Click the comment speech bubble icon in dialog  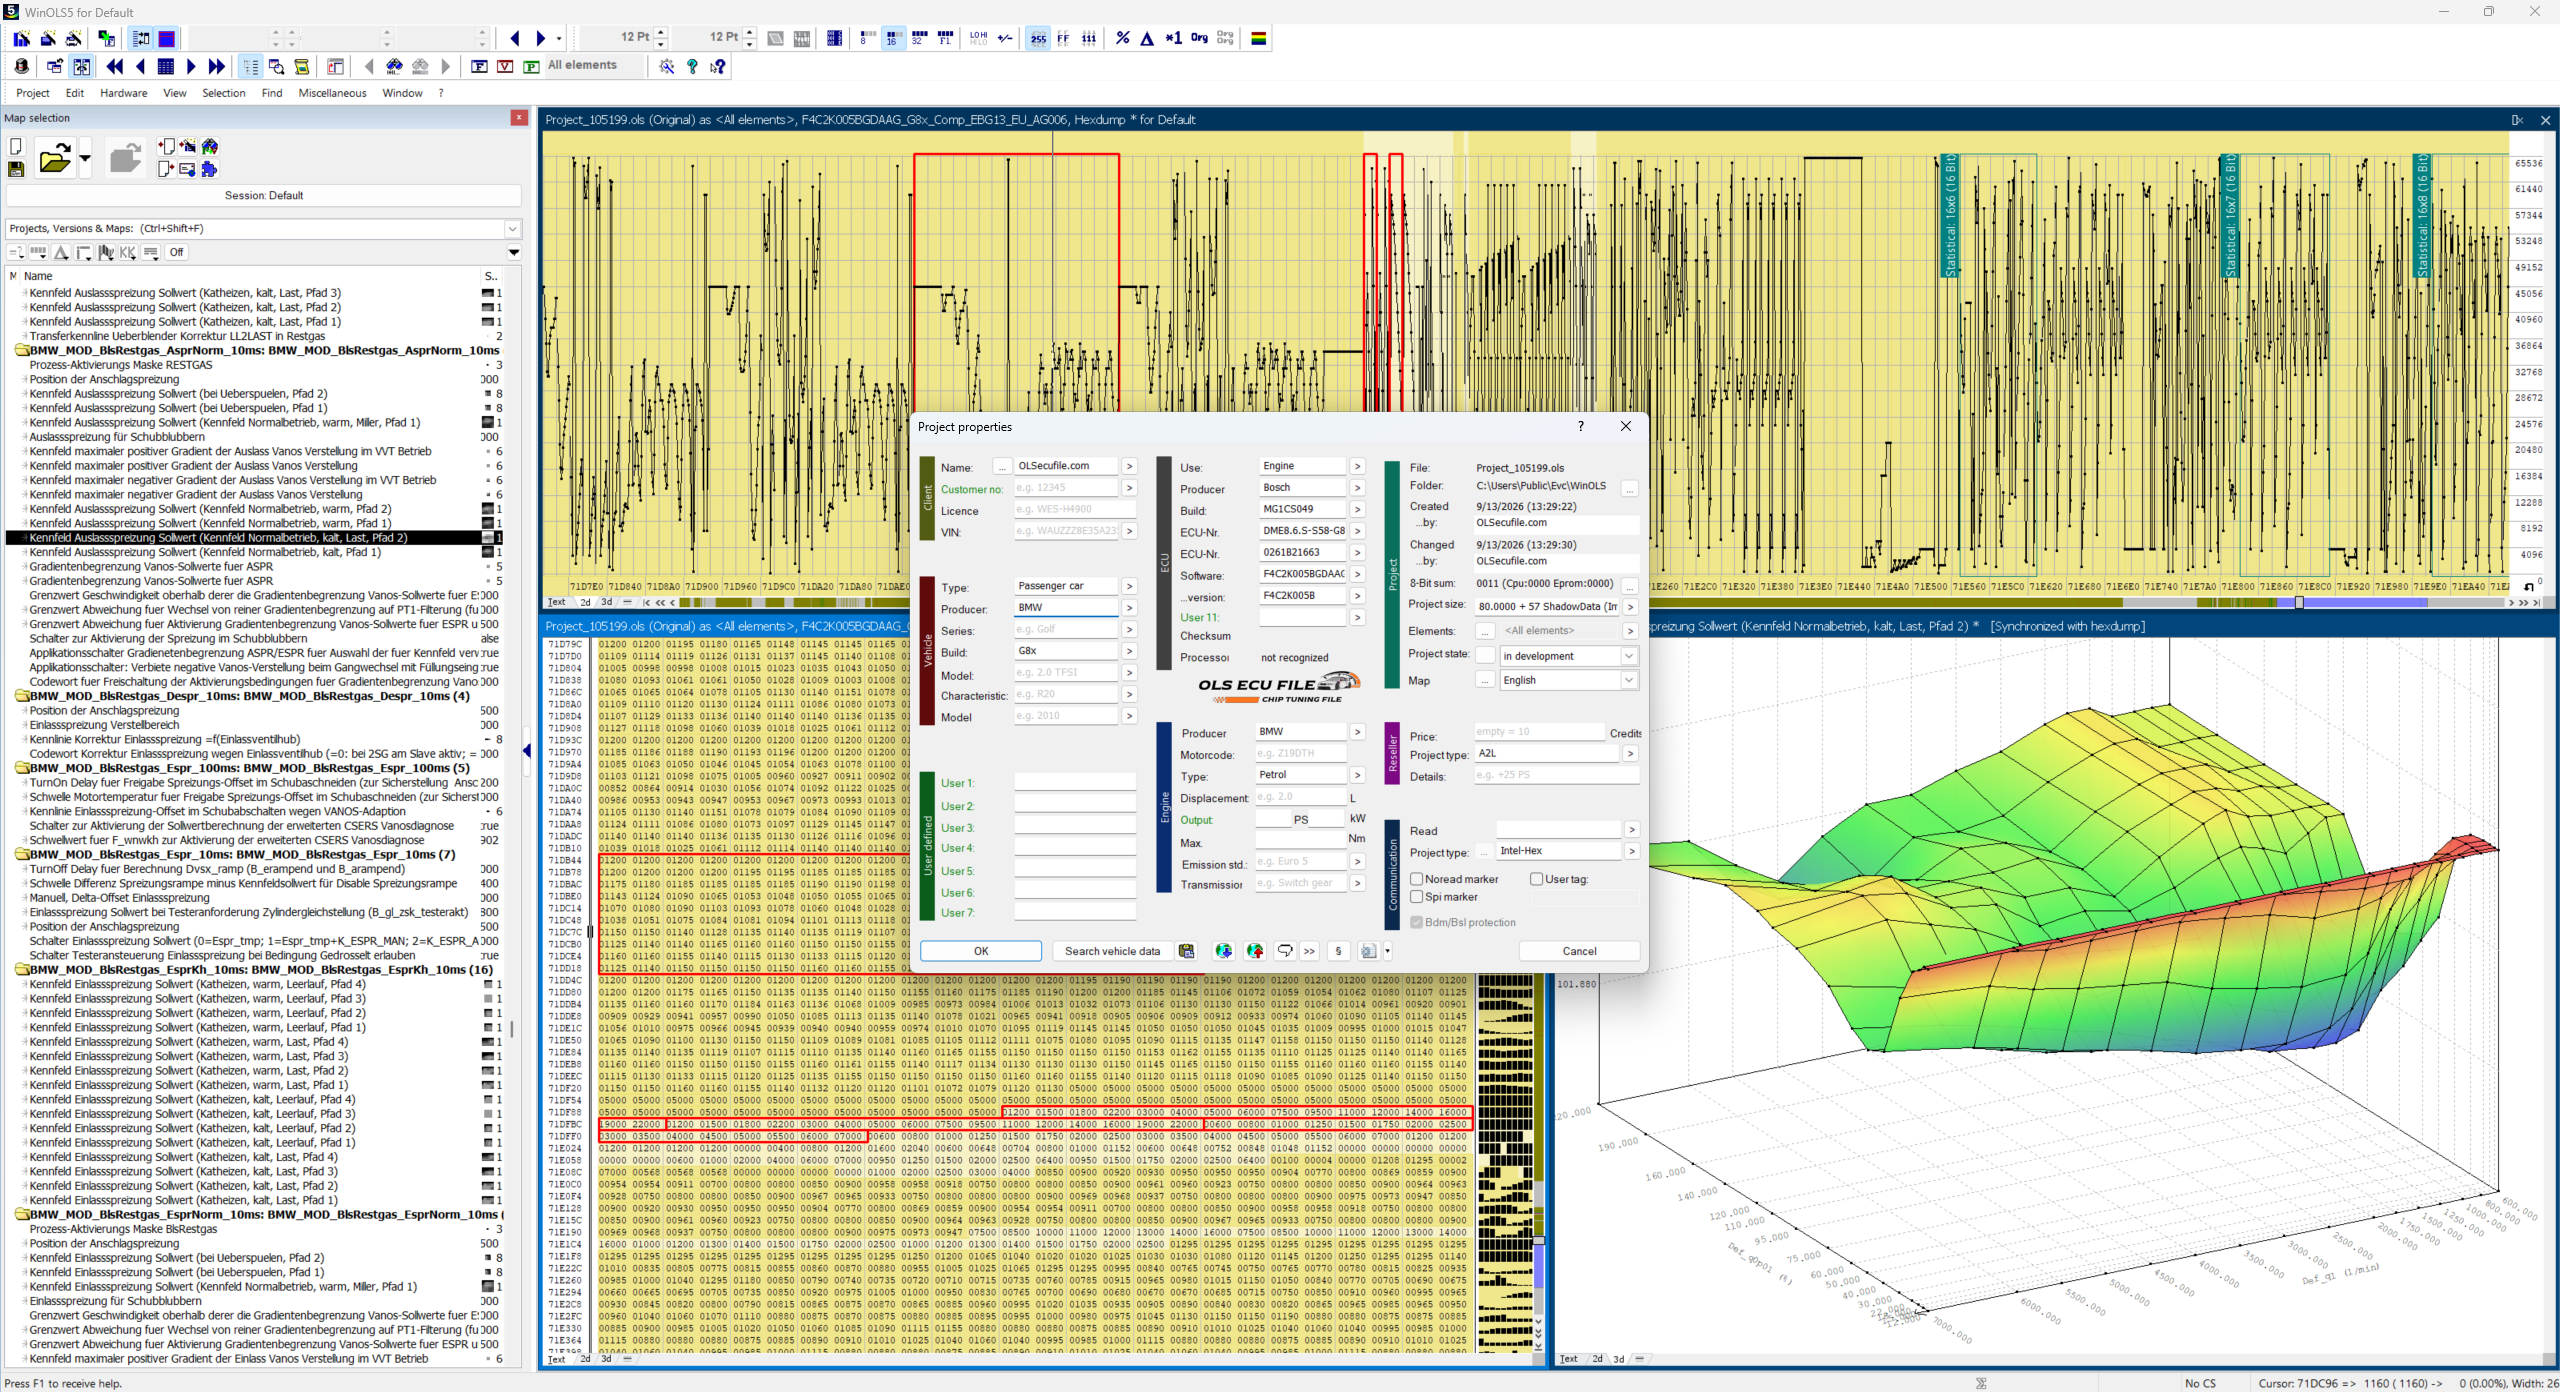point(1285,951)
